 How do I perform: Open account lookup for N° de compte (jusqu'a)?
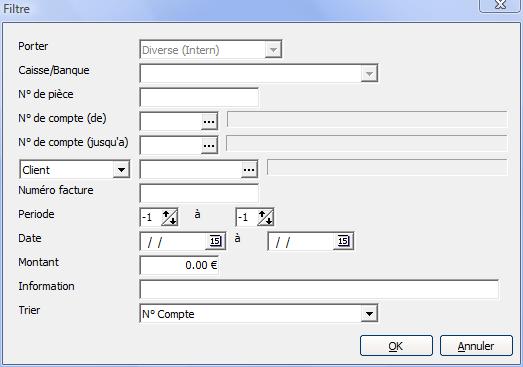pyautogui.click(x=209, y=145)
